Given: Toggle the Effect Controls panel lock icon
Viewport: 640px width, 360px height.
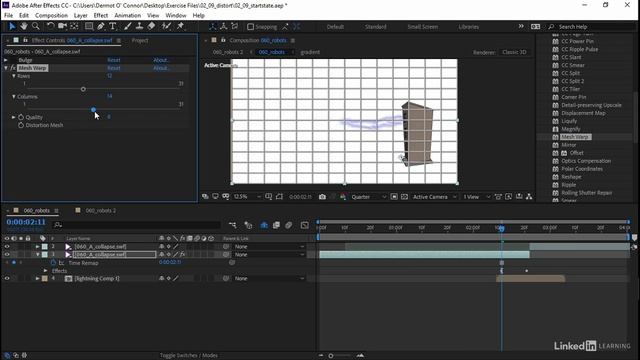Looking at the screenshot, I should pyautogui.click(x=25, y=40).
